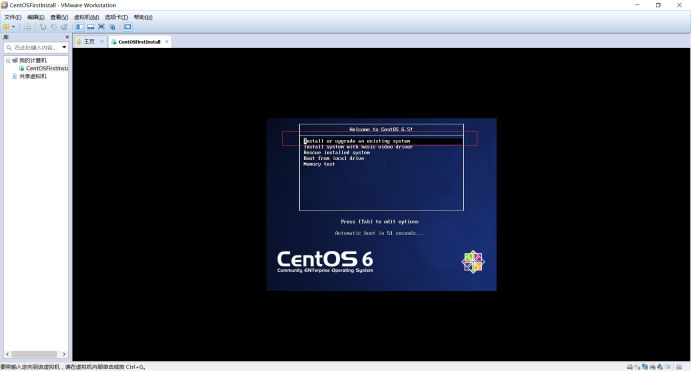Click the CentOS logo in VM screen
The width and height of the screenshot is (692, 371).
point(473,262)
